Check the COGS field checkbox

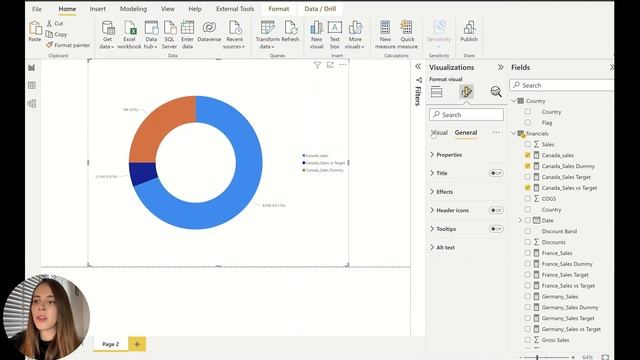[528, 198]
